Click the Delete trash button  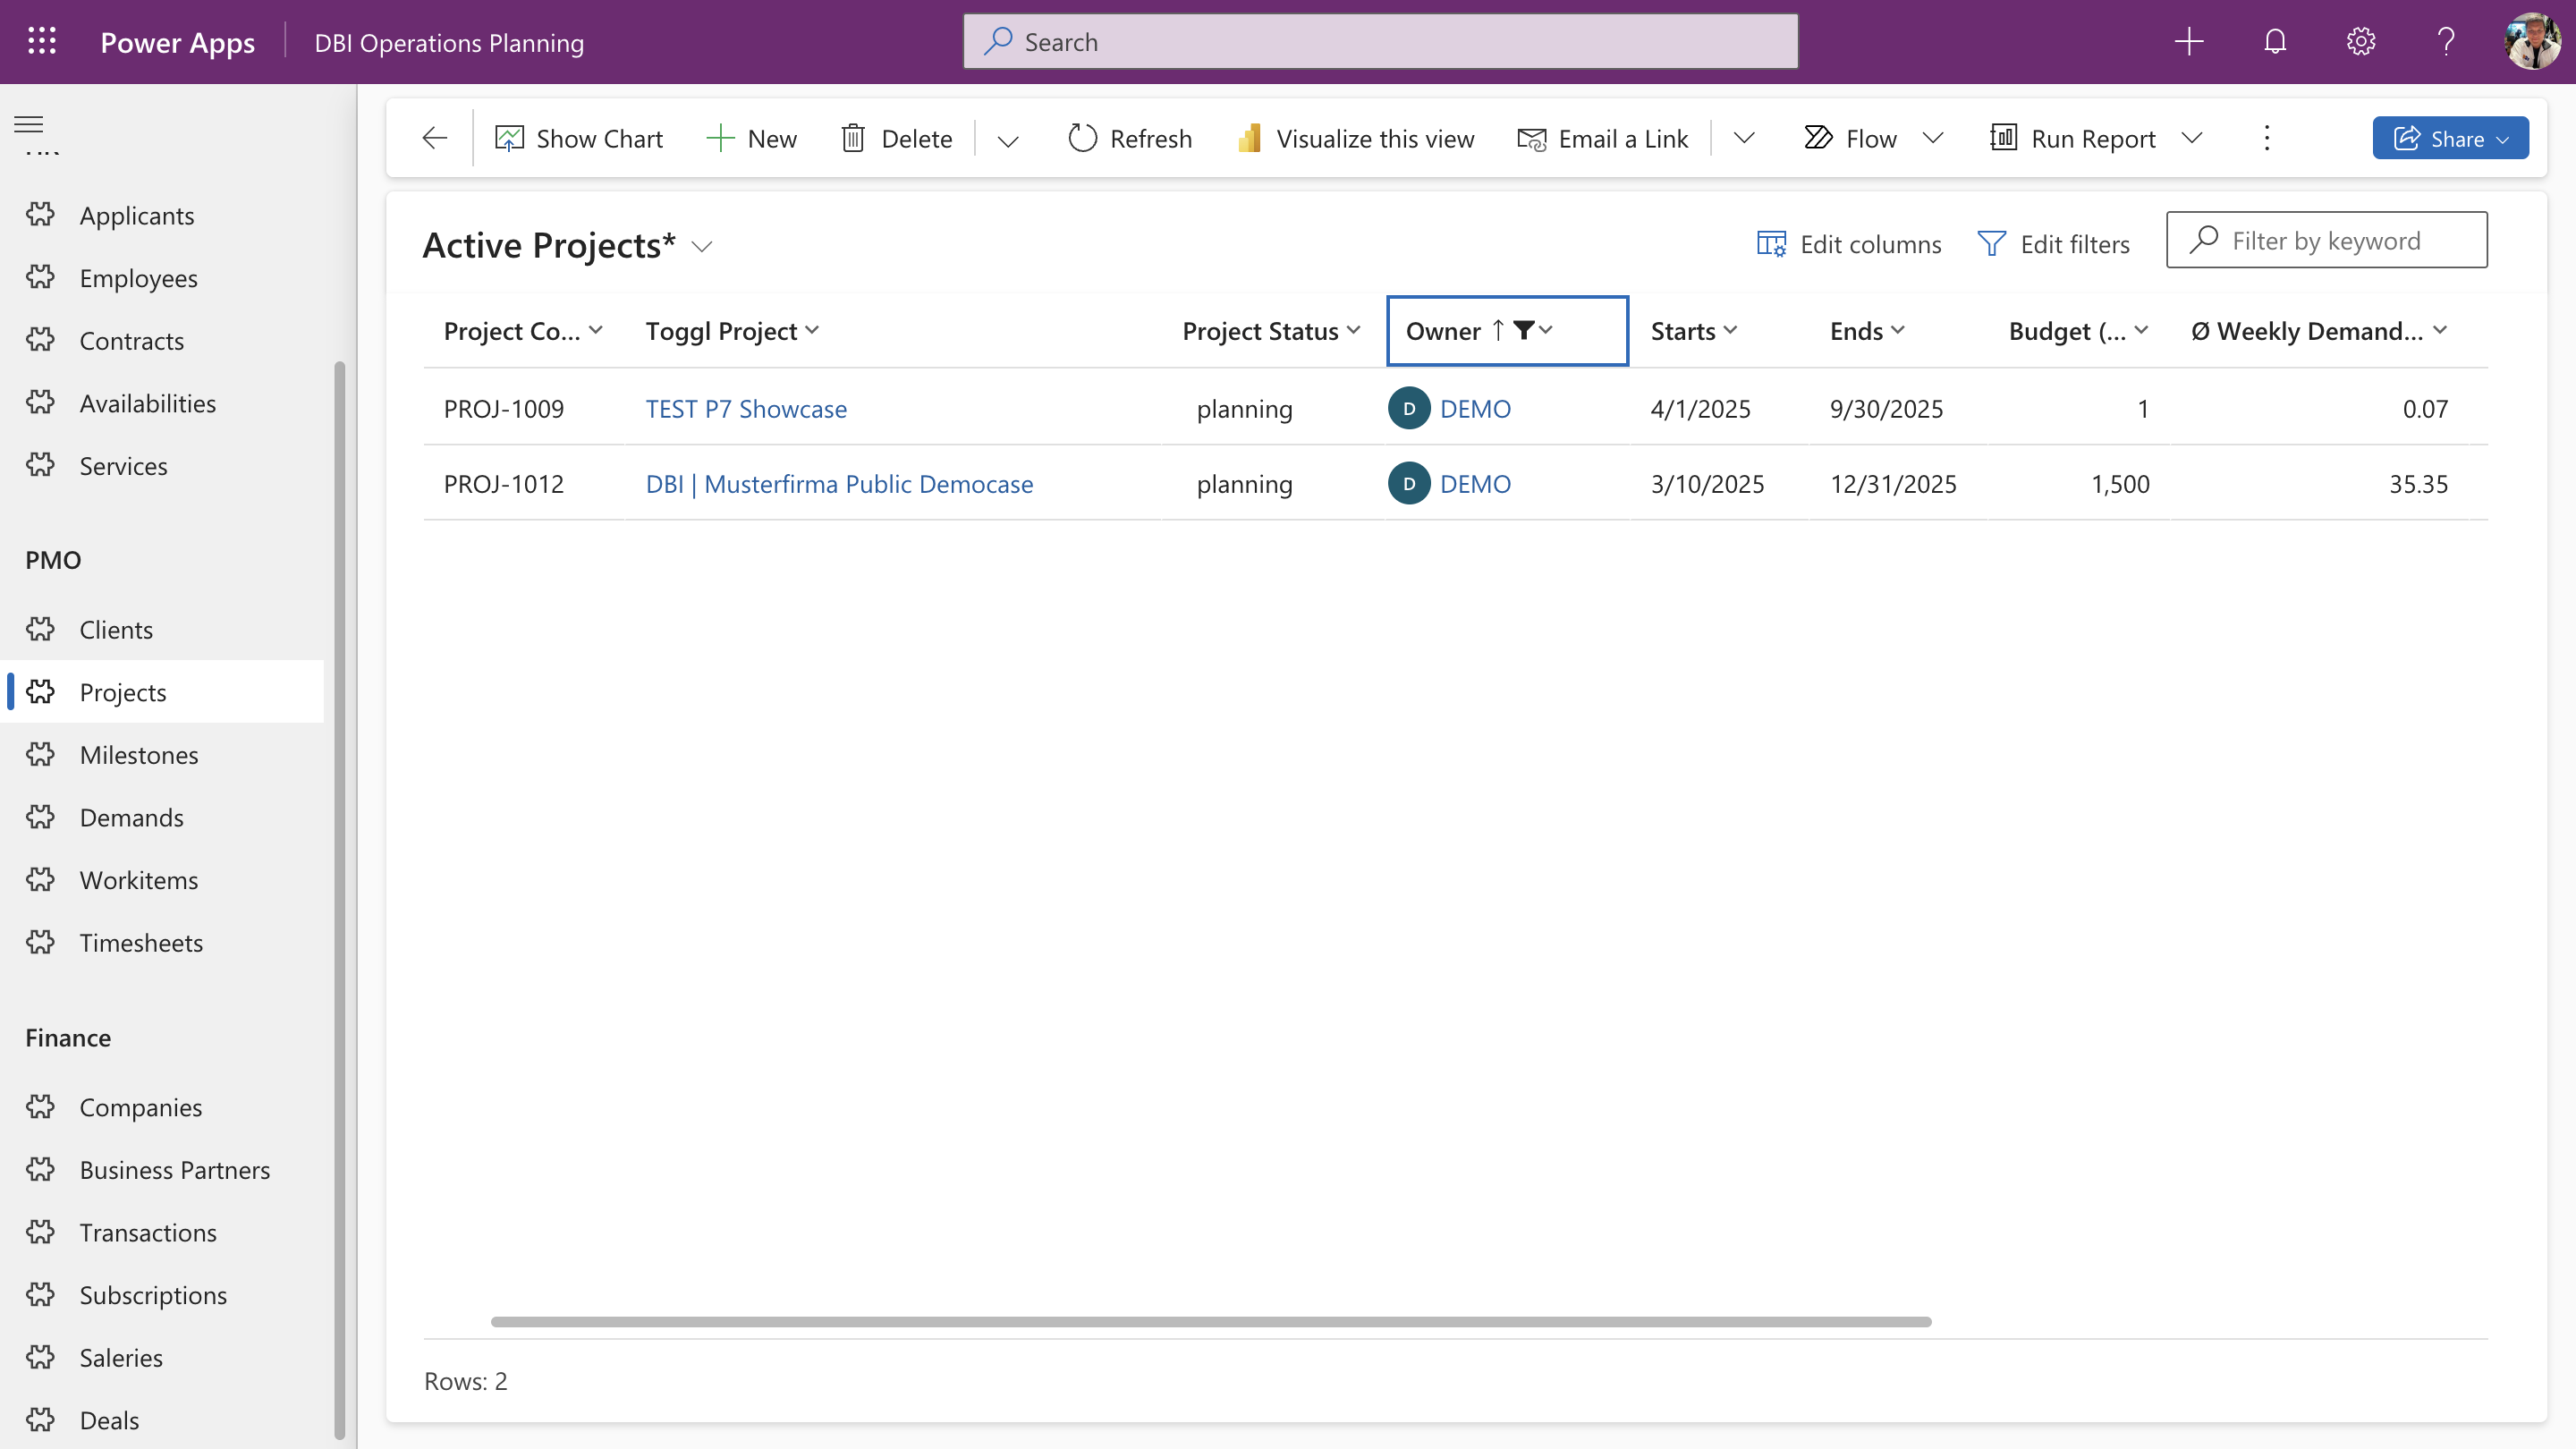[897, 138]
